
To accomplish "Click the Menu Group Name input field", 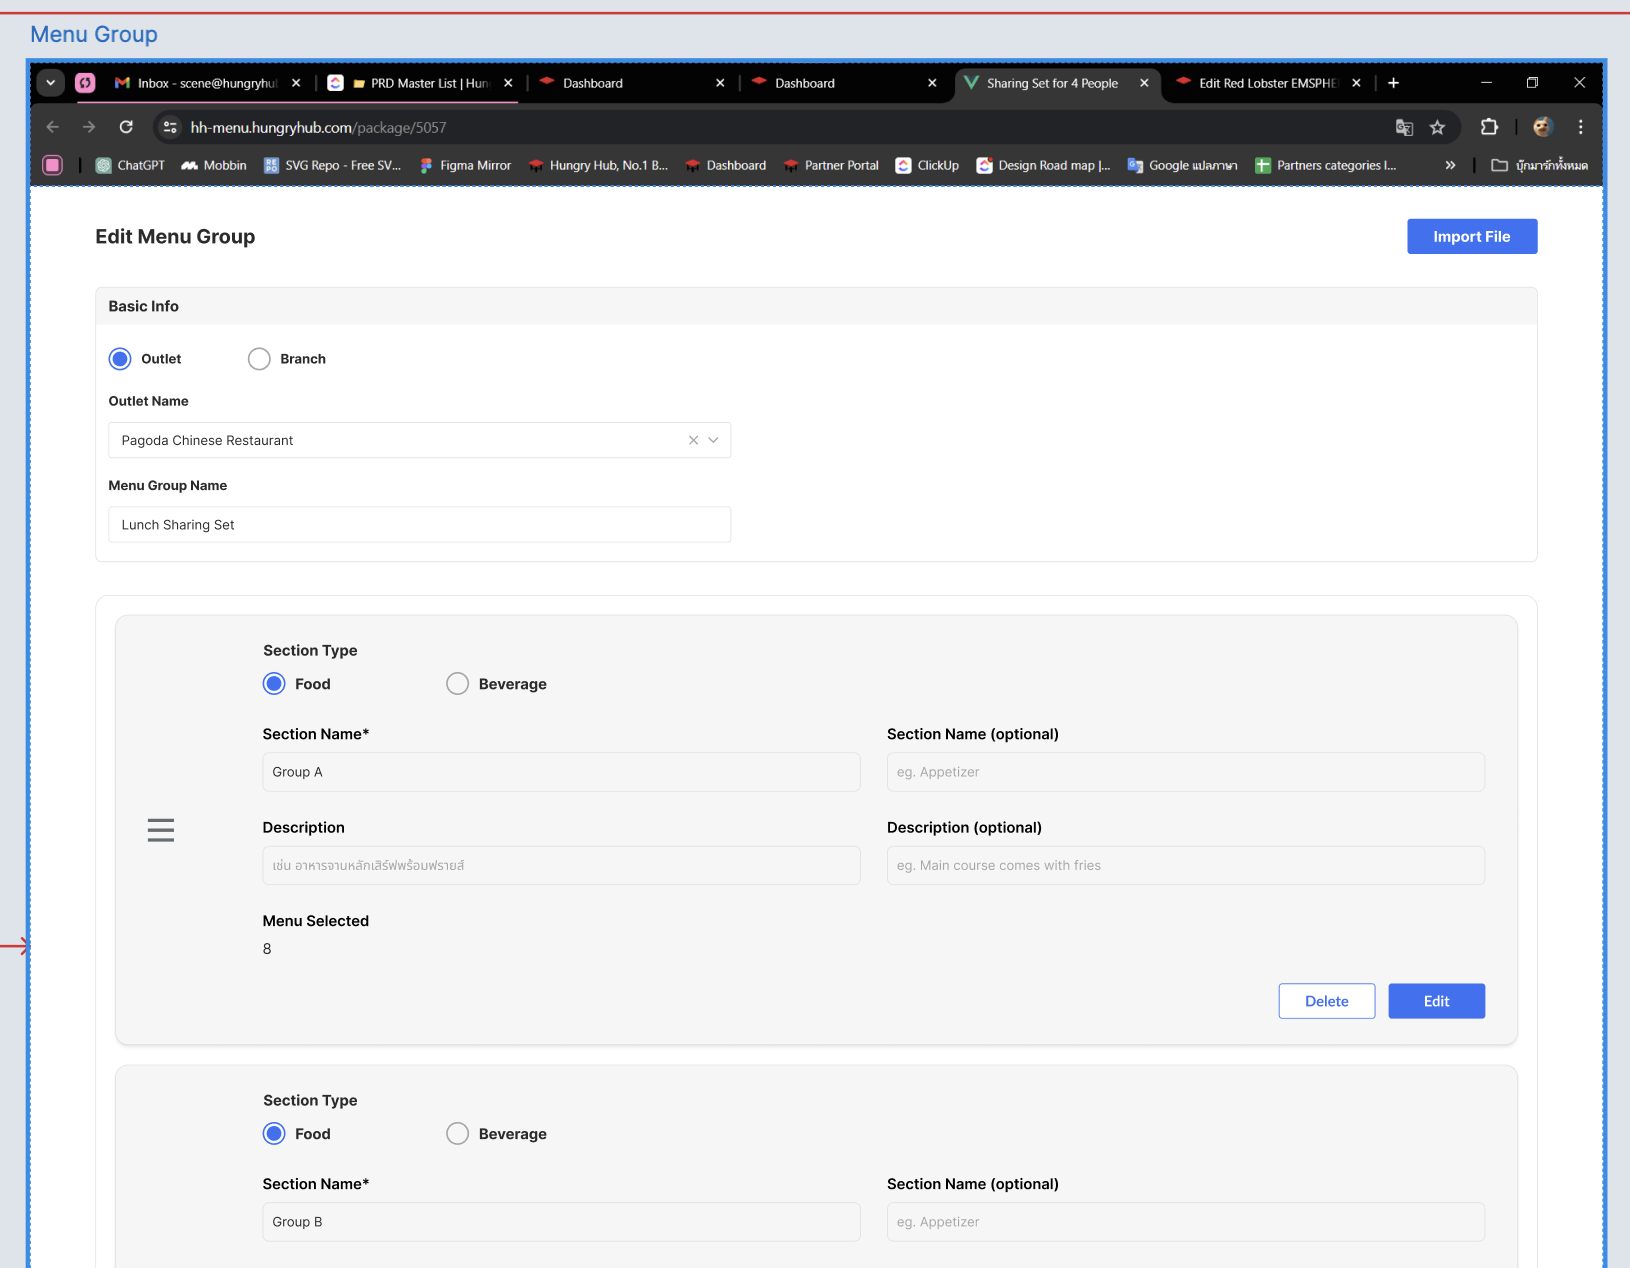I will pyautogui.click(x=419, y=525).
